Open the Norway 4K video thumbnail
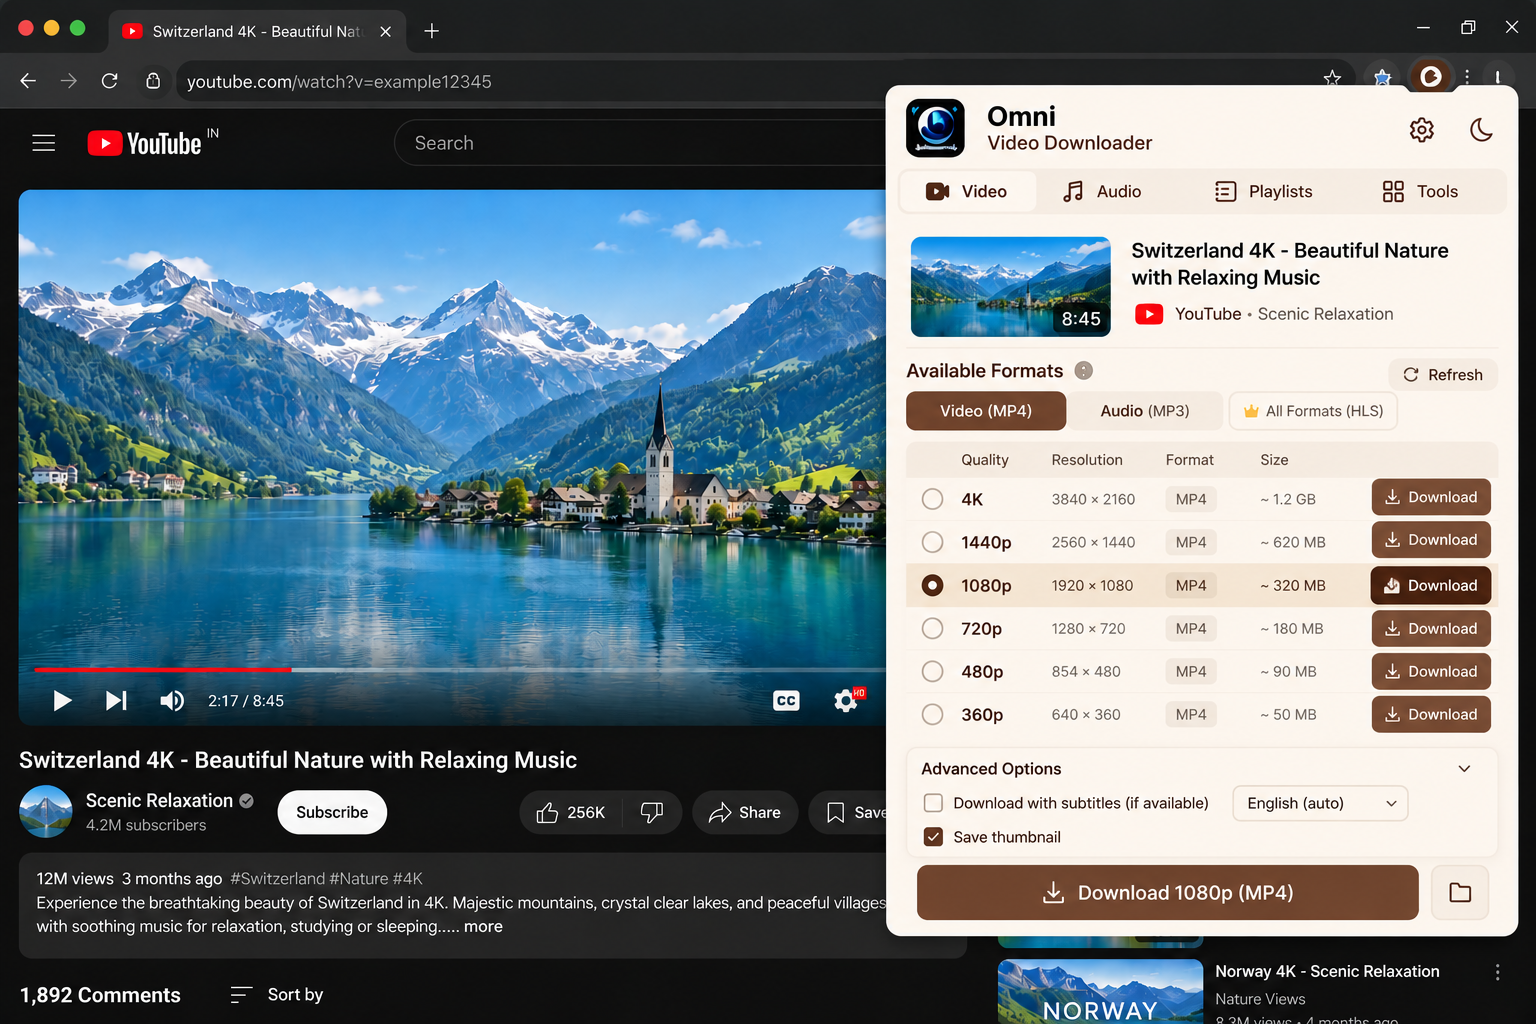Image resolution: width=1536 pixels, height=1024 pixels. 1100,991
